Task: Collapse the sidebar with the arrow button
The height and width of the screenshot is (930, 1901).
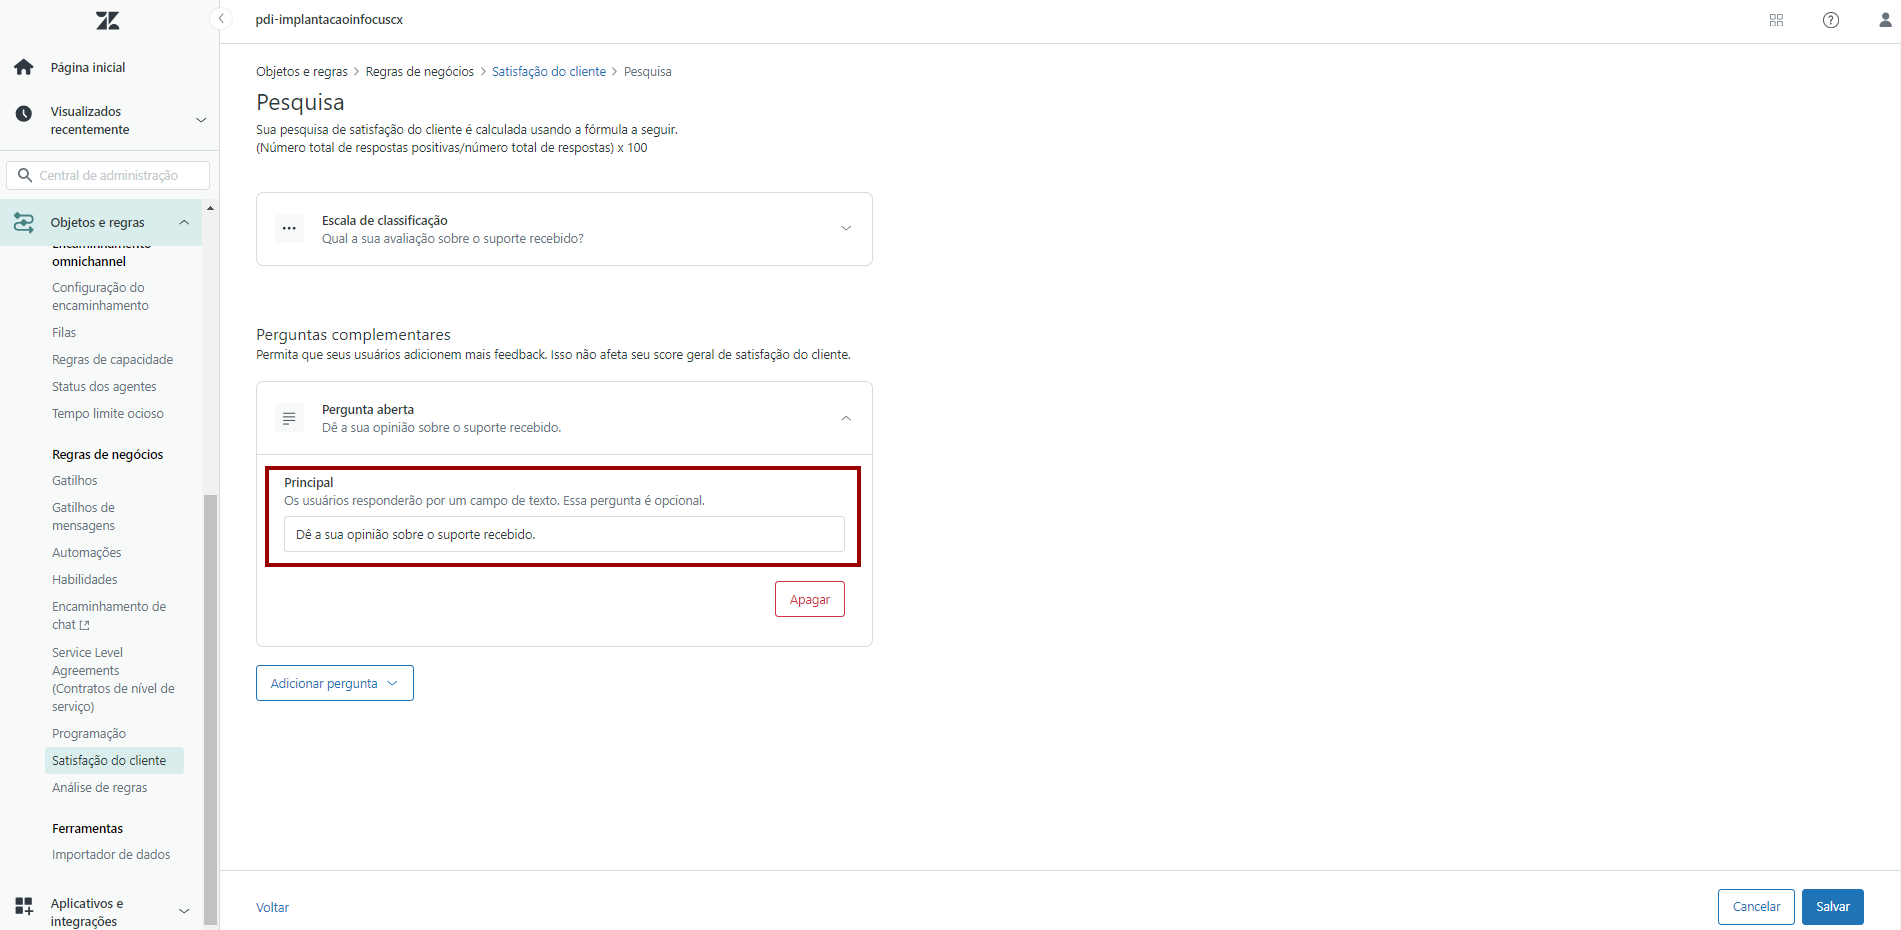Action: click(222, 19)
